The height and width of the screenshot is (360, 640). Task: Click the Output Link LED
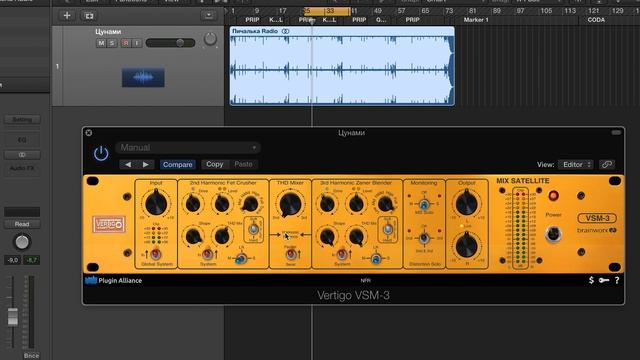[461, 226]
